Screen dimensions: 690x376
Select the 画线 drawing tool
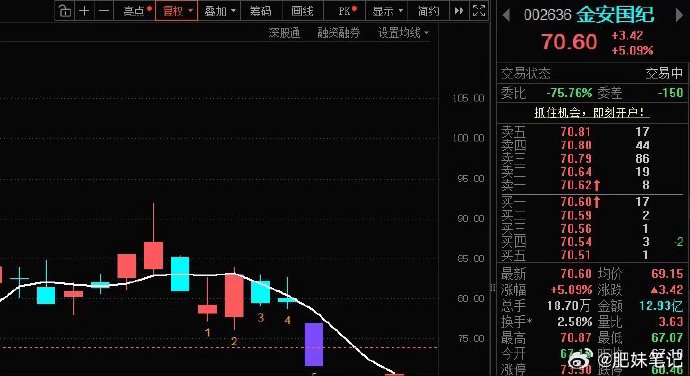pyautogui.click(x=302, y=11)
